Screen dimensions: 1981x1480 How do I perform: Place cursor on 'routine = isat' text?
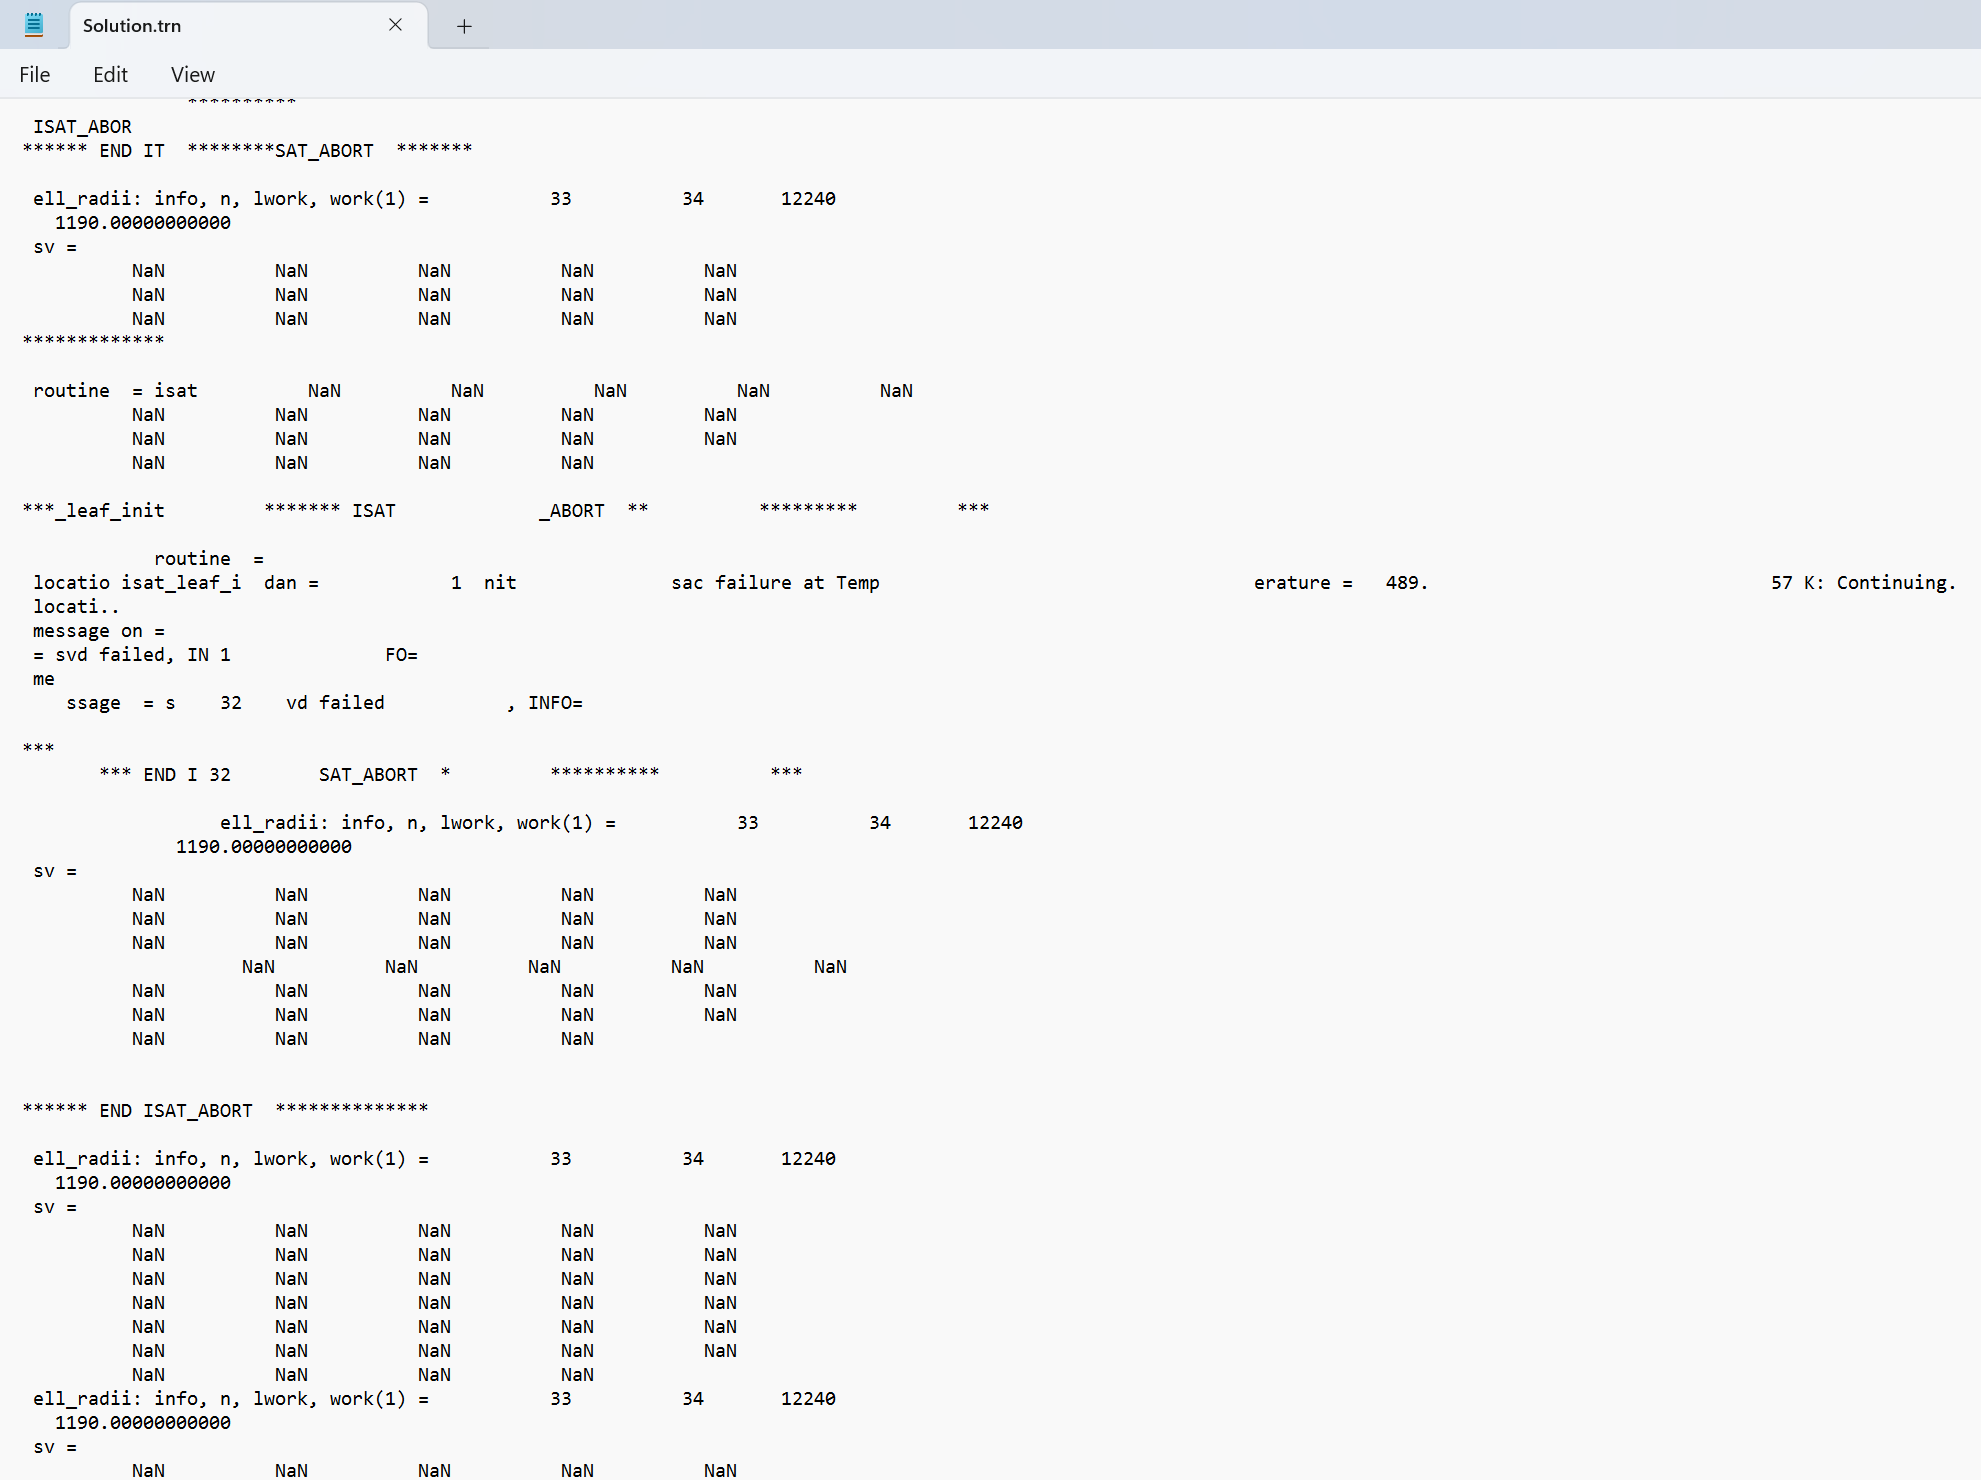[115, 391]
